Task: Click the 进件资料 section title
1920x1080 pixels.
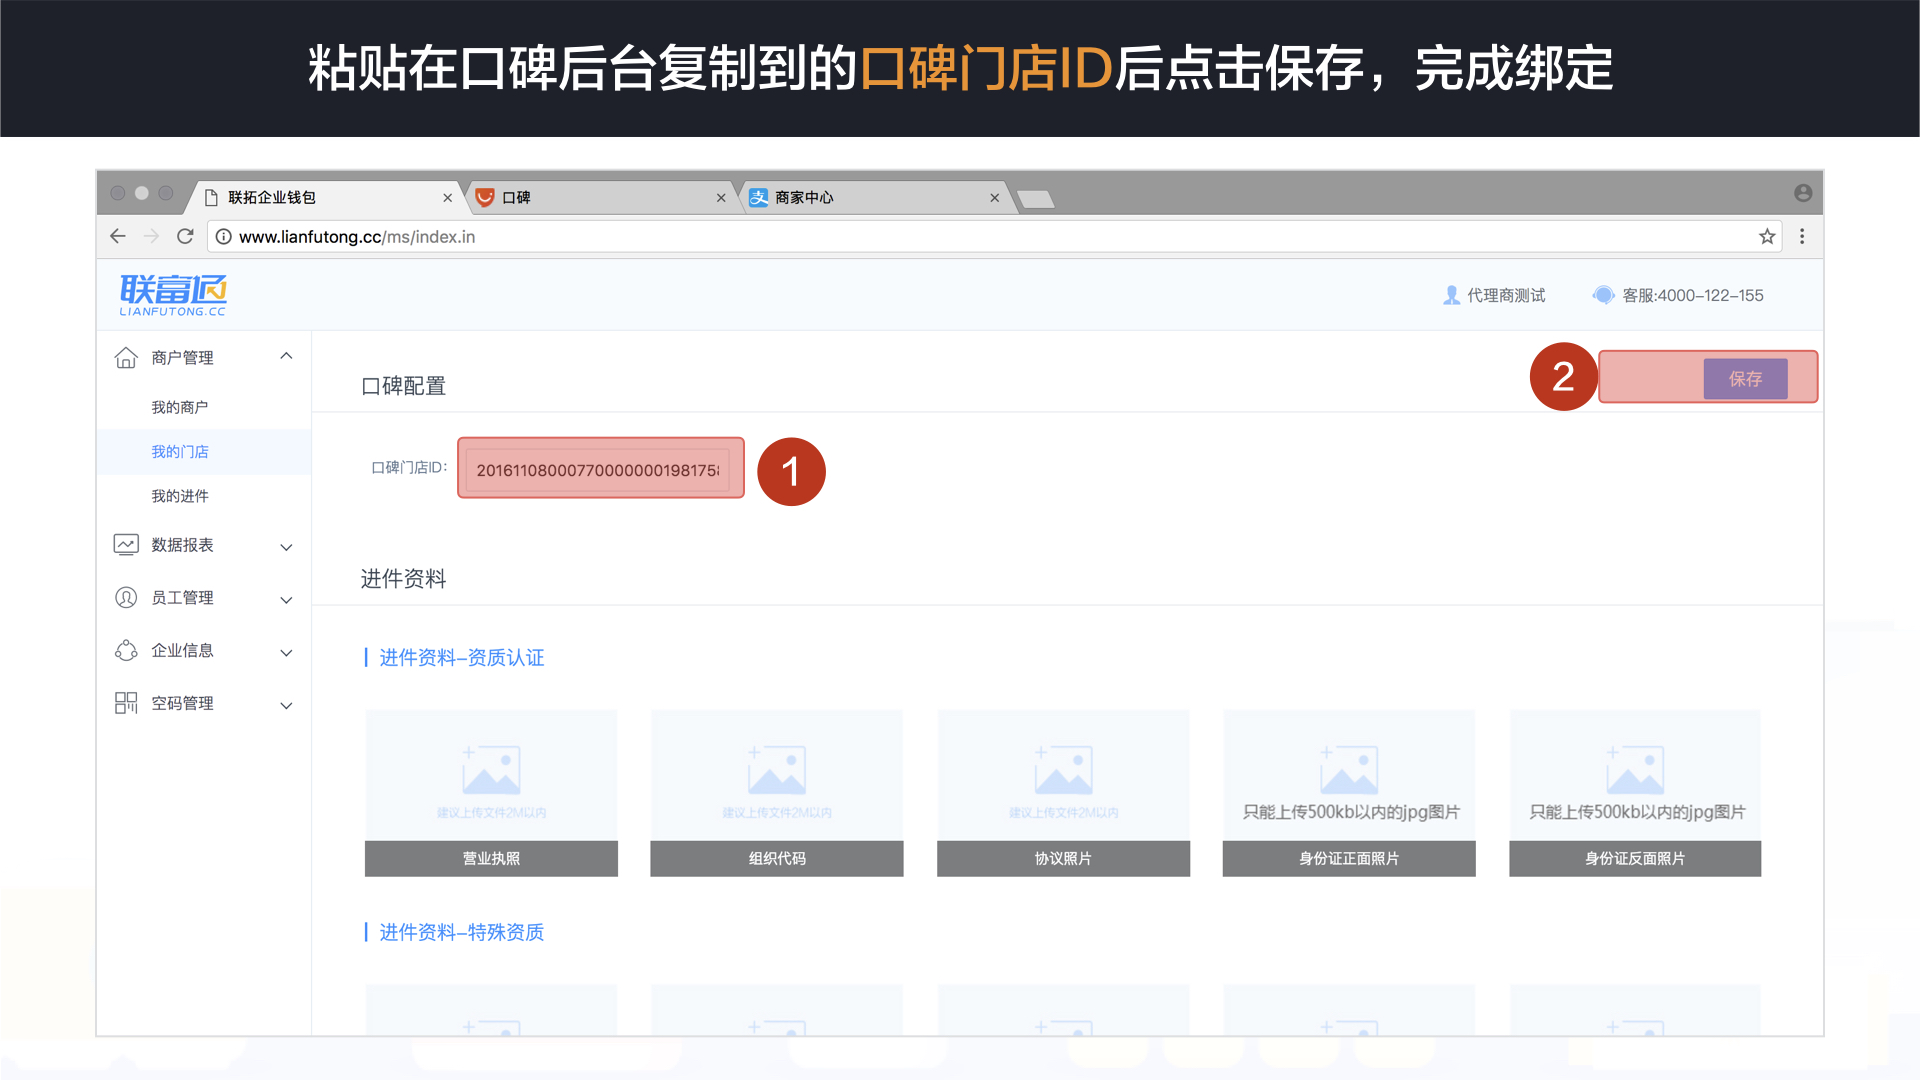Action: pos(403,578)
